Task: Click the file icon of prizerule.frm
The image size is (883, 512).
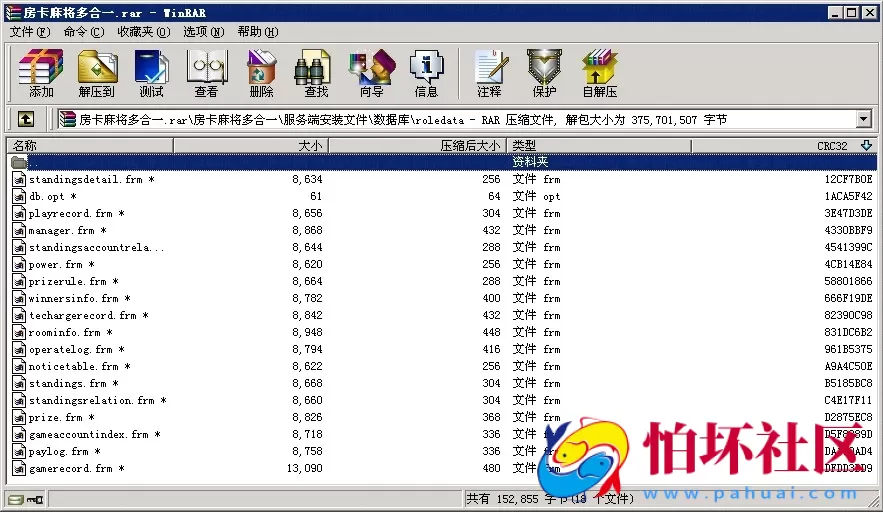Action: 19,281
